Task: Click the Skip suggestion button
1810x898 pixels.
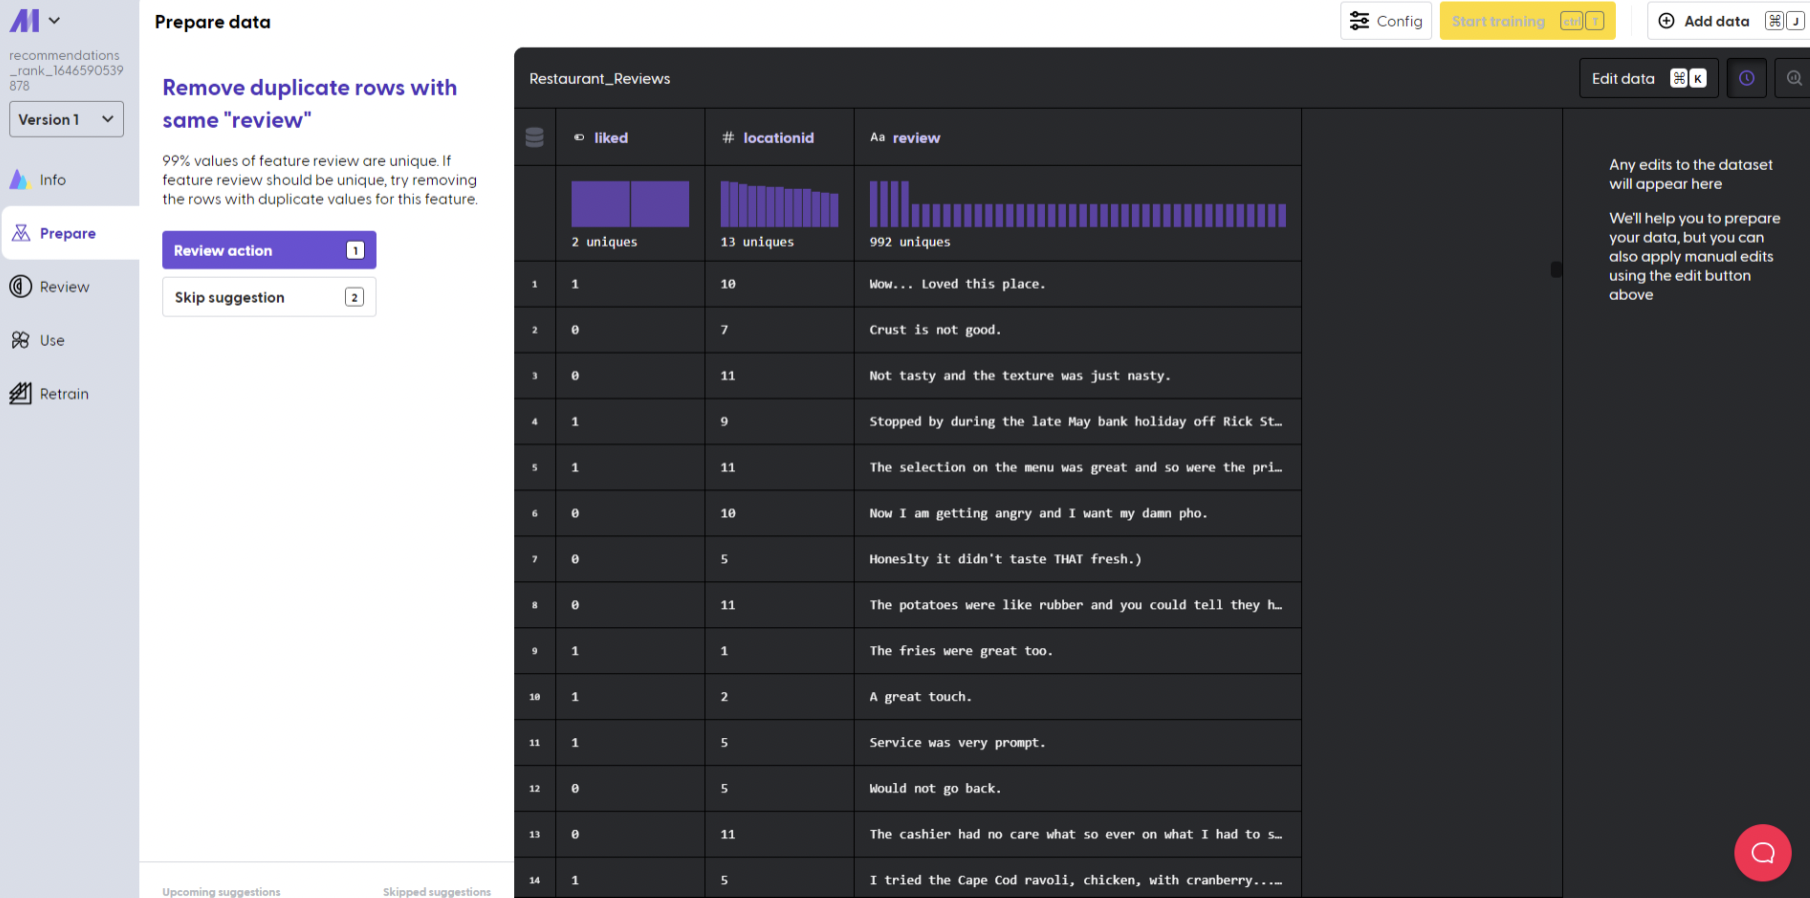Action: click(x=269, y=297)
